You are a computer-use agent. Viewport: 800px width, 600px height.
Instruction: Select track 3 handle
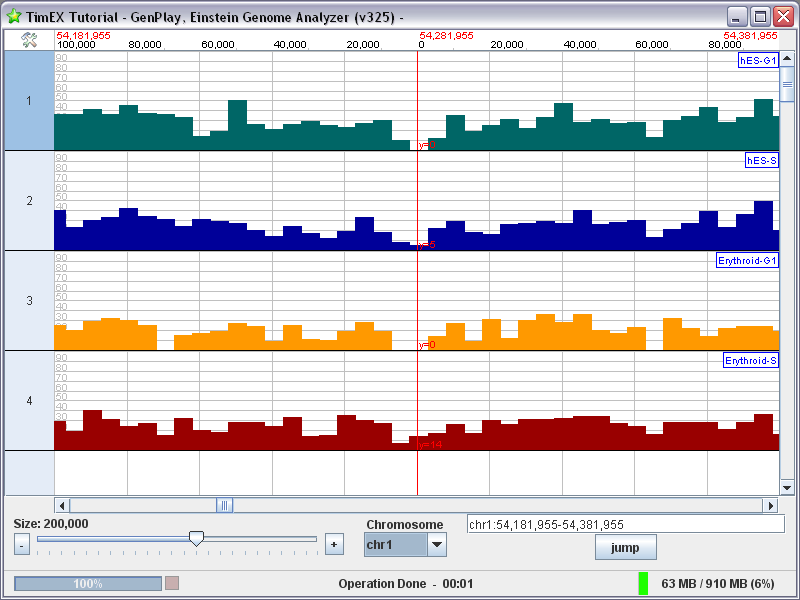pos(29,301)
